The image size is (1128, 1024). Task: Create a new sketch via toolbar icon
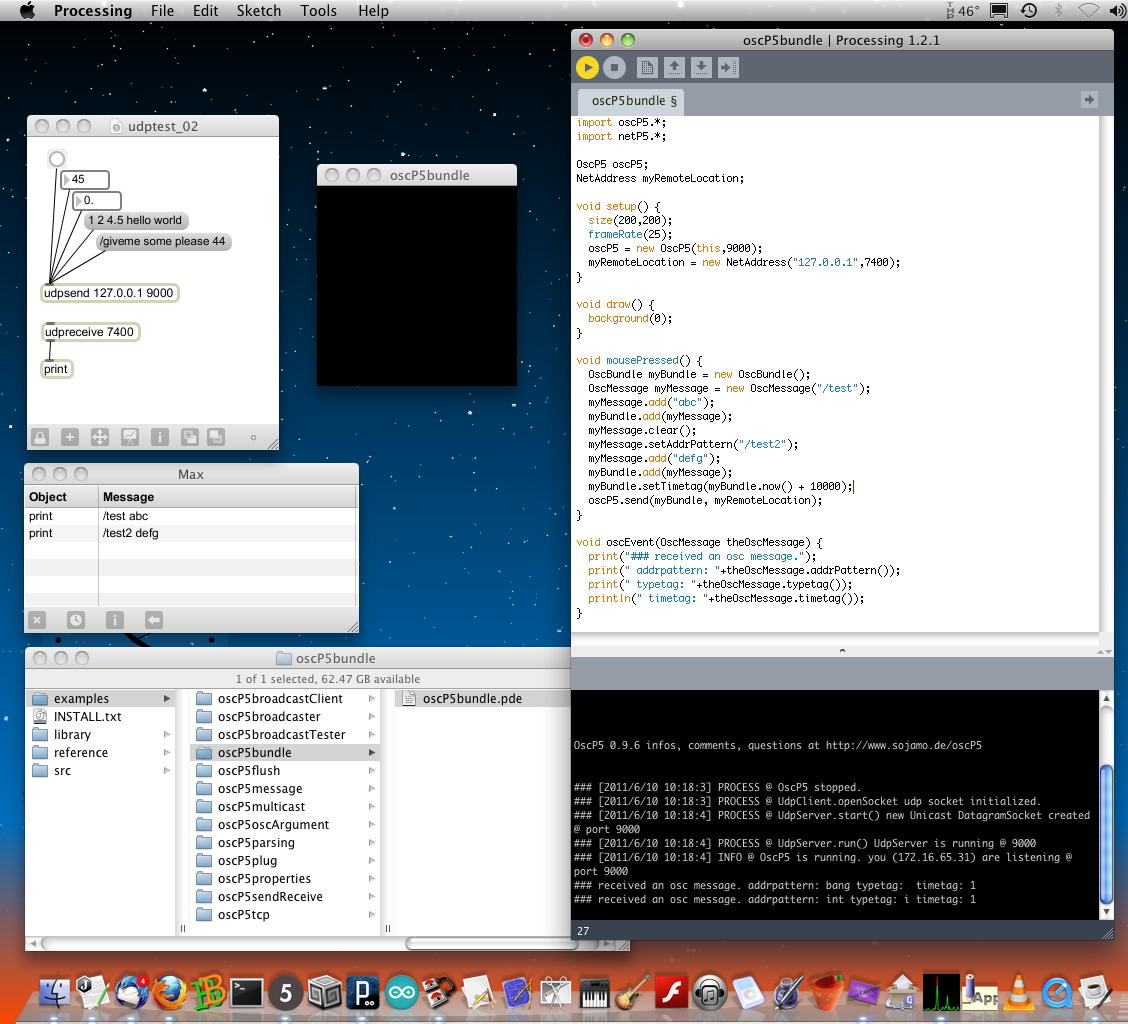(x=647, y=67)
